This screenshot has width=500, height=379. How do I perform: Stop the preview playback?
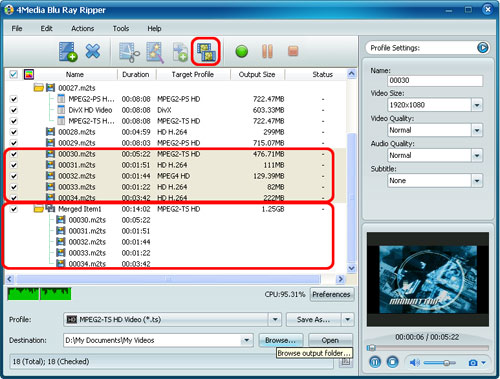[x=392, y=362]
